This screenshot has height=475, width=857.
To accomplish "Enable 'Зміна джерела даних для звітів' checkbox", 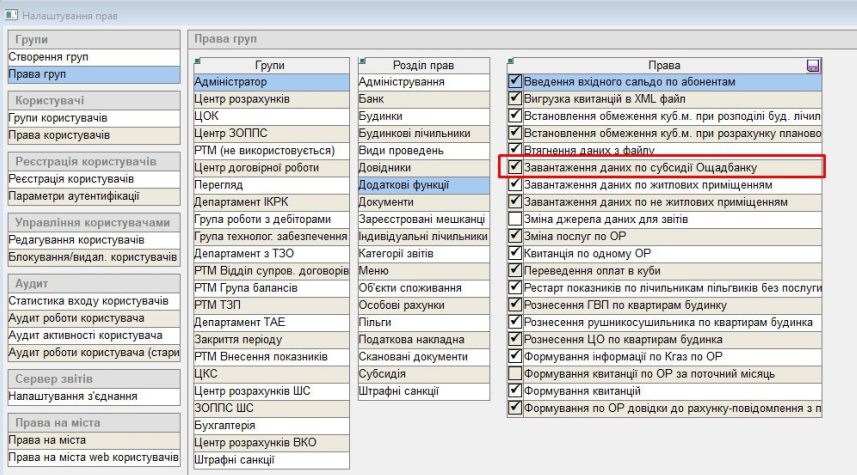I will pyautogui.click(x=515, y=218).
